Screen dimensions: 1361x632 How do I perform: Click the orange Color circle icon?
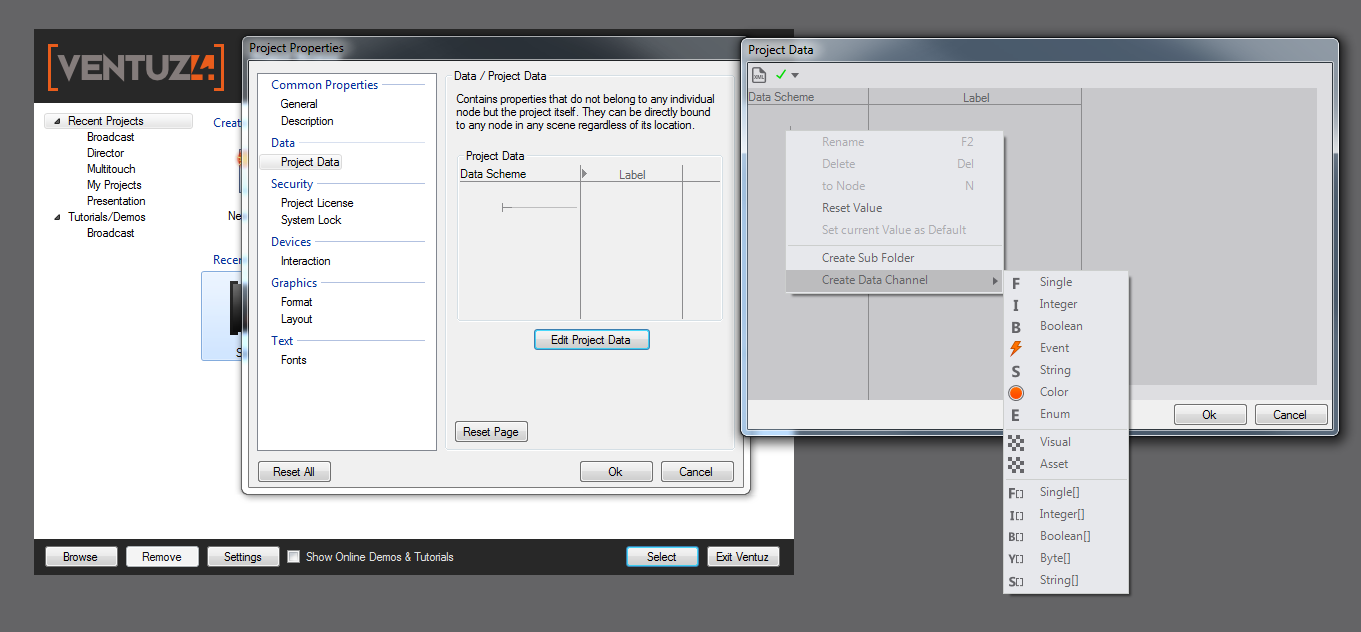click(1016, 392)
